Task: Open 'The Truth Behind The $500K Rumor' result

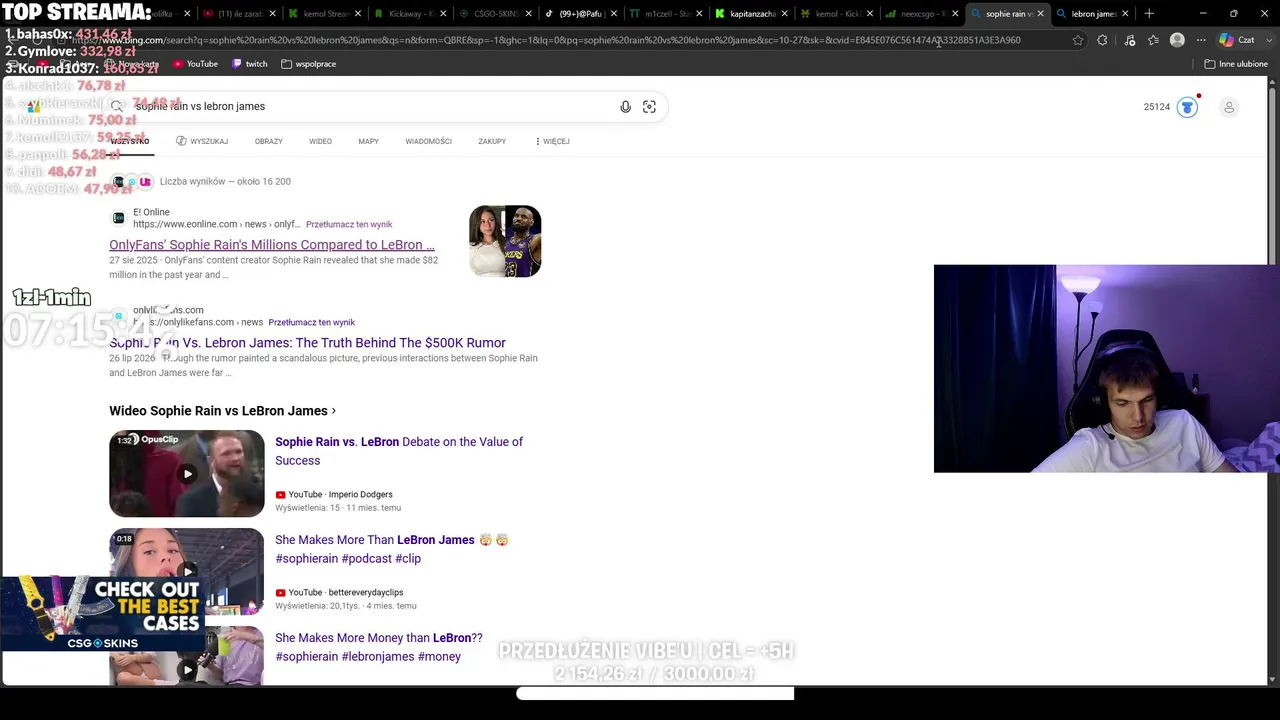Action: (308, 343)
